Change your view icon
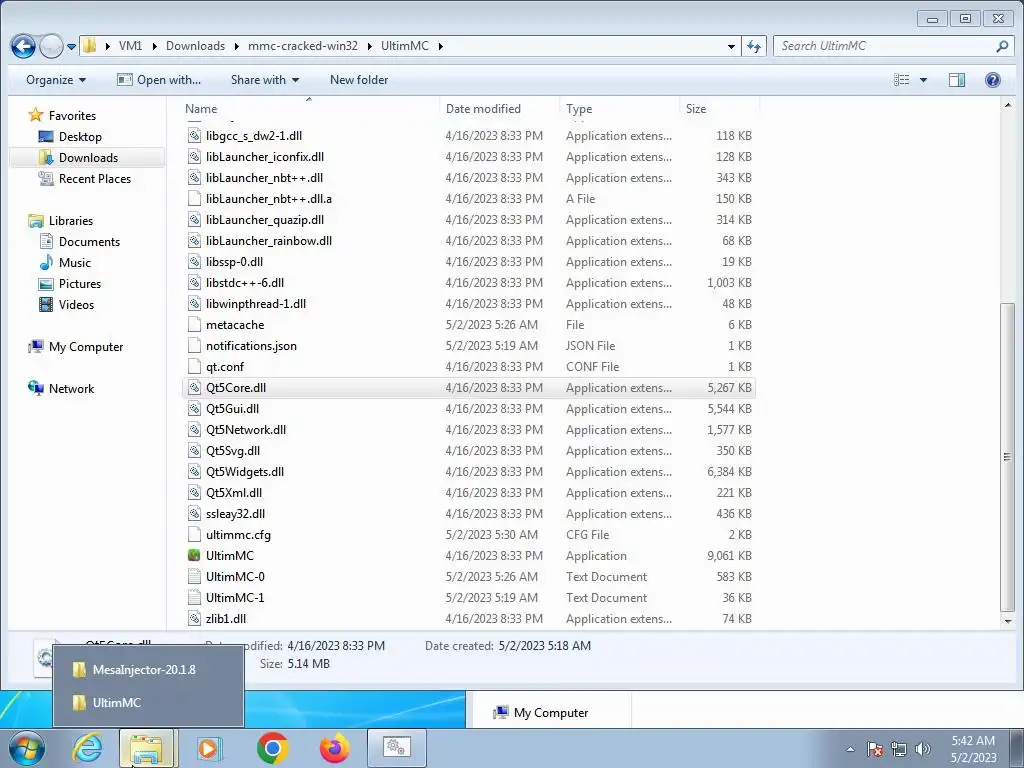This screenshot has height=768, width=1024. point(901,80)
